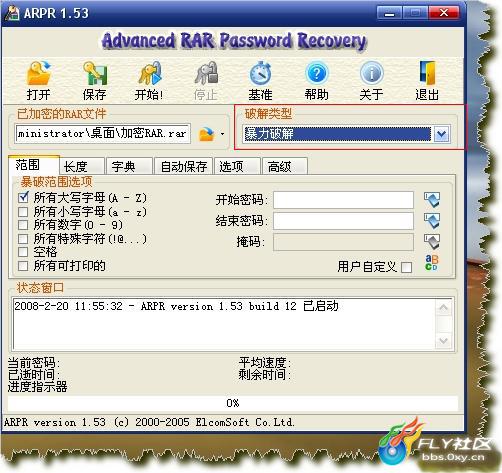Click the ARPR title bar app icon
The image size is (502, 473).
point(12,13)
